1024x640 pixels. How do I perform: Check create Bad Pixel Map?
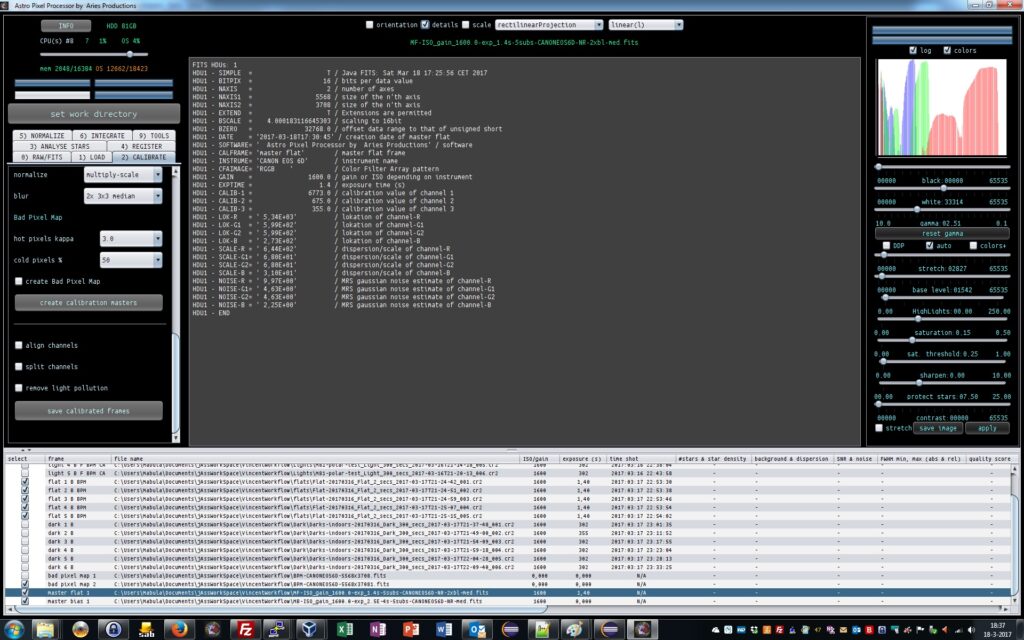[19, 281]
